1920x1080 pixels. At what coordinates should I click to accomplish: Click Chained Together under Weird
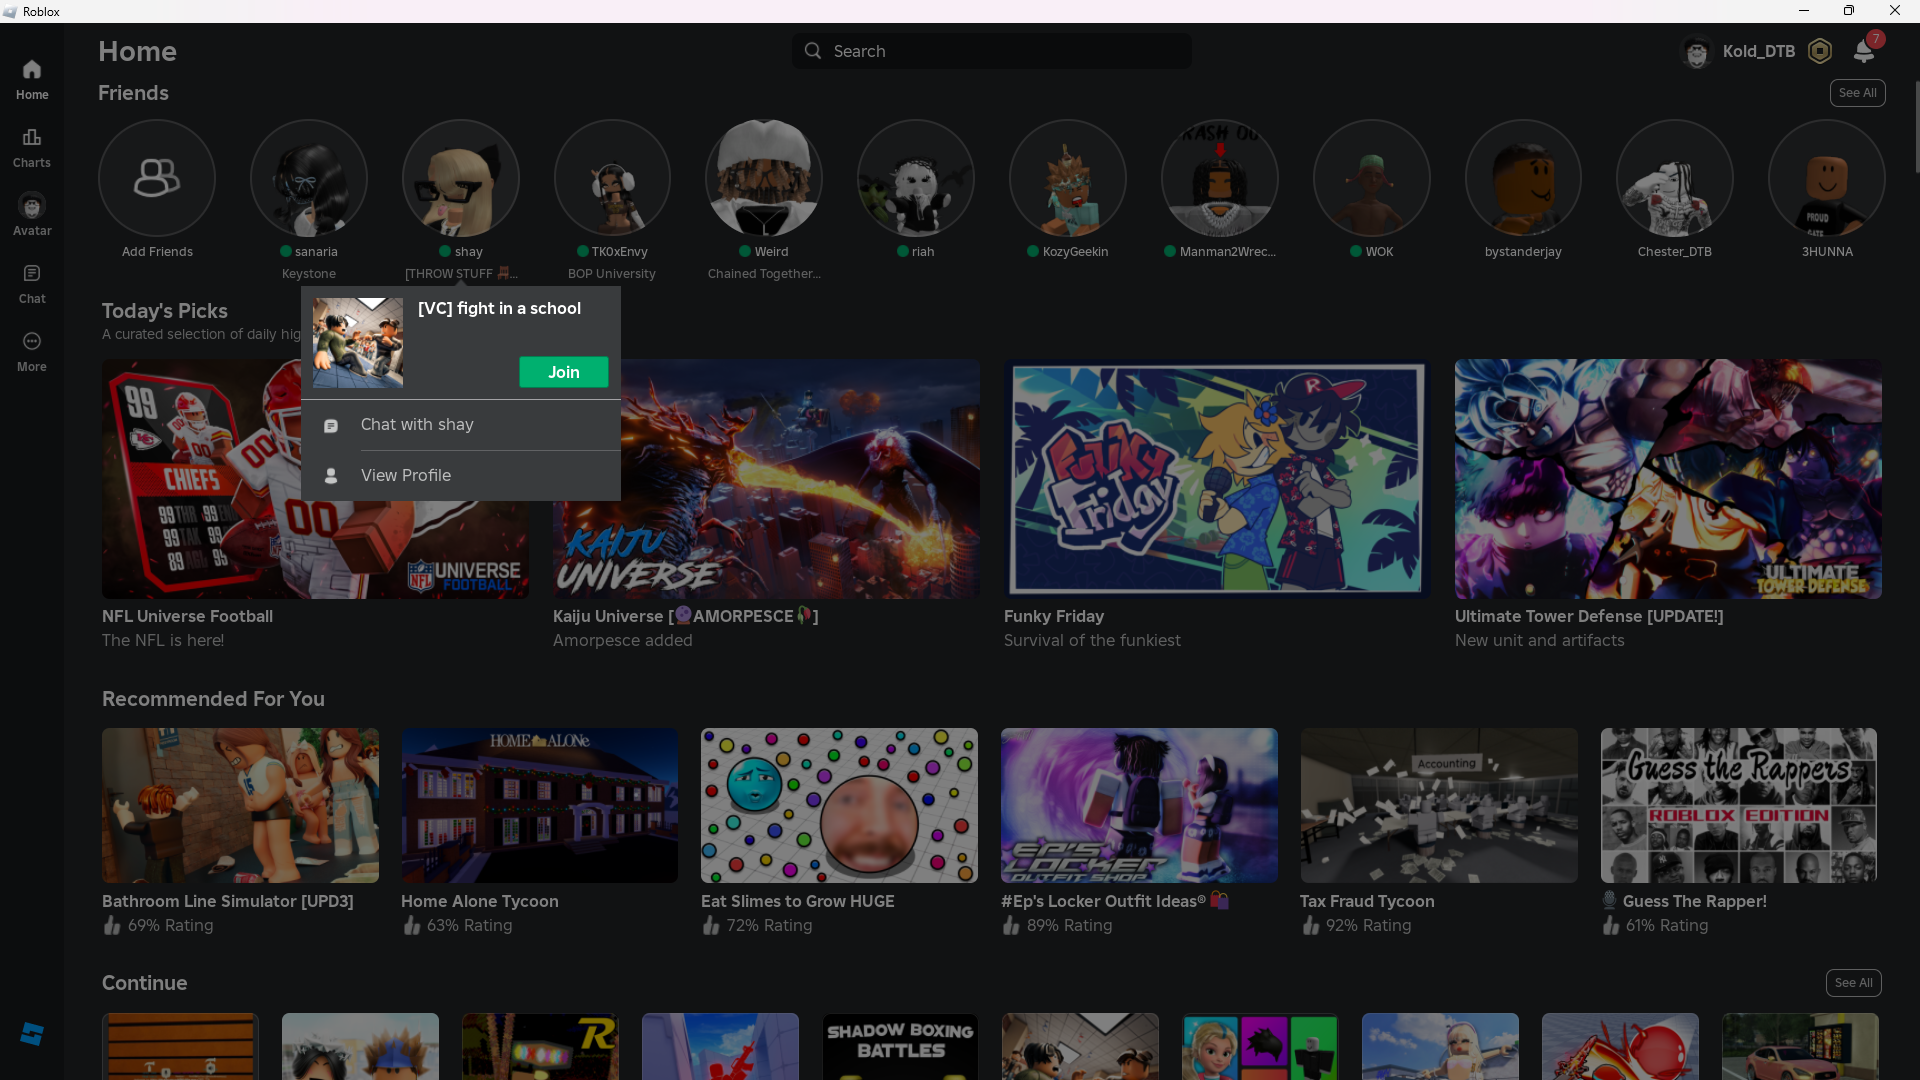764,274
